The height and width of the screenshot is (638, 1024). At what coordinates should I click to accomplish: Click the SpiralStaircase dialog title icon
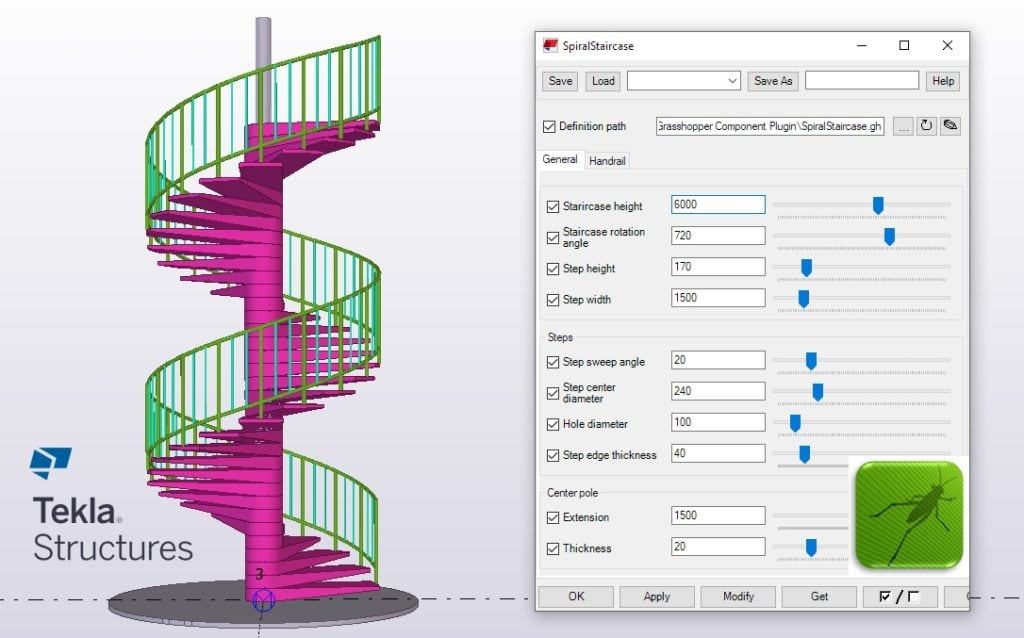549,45
